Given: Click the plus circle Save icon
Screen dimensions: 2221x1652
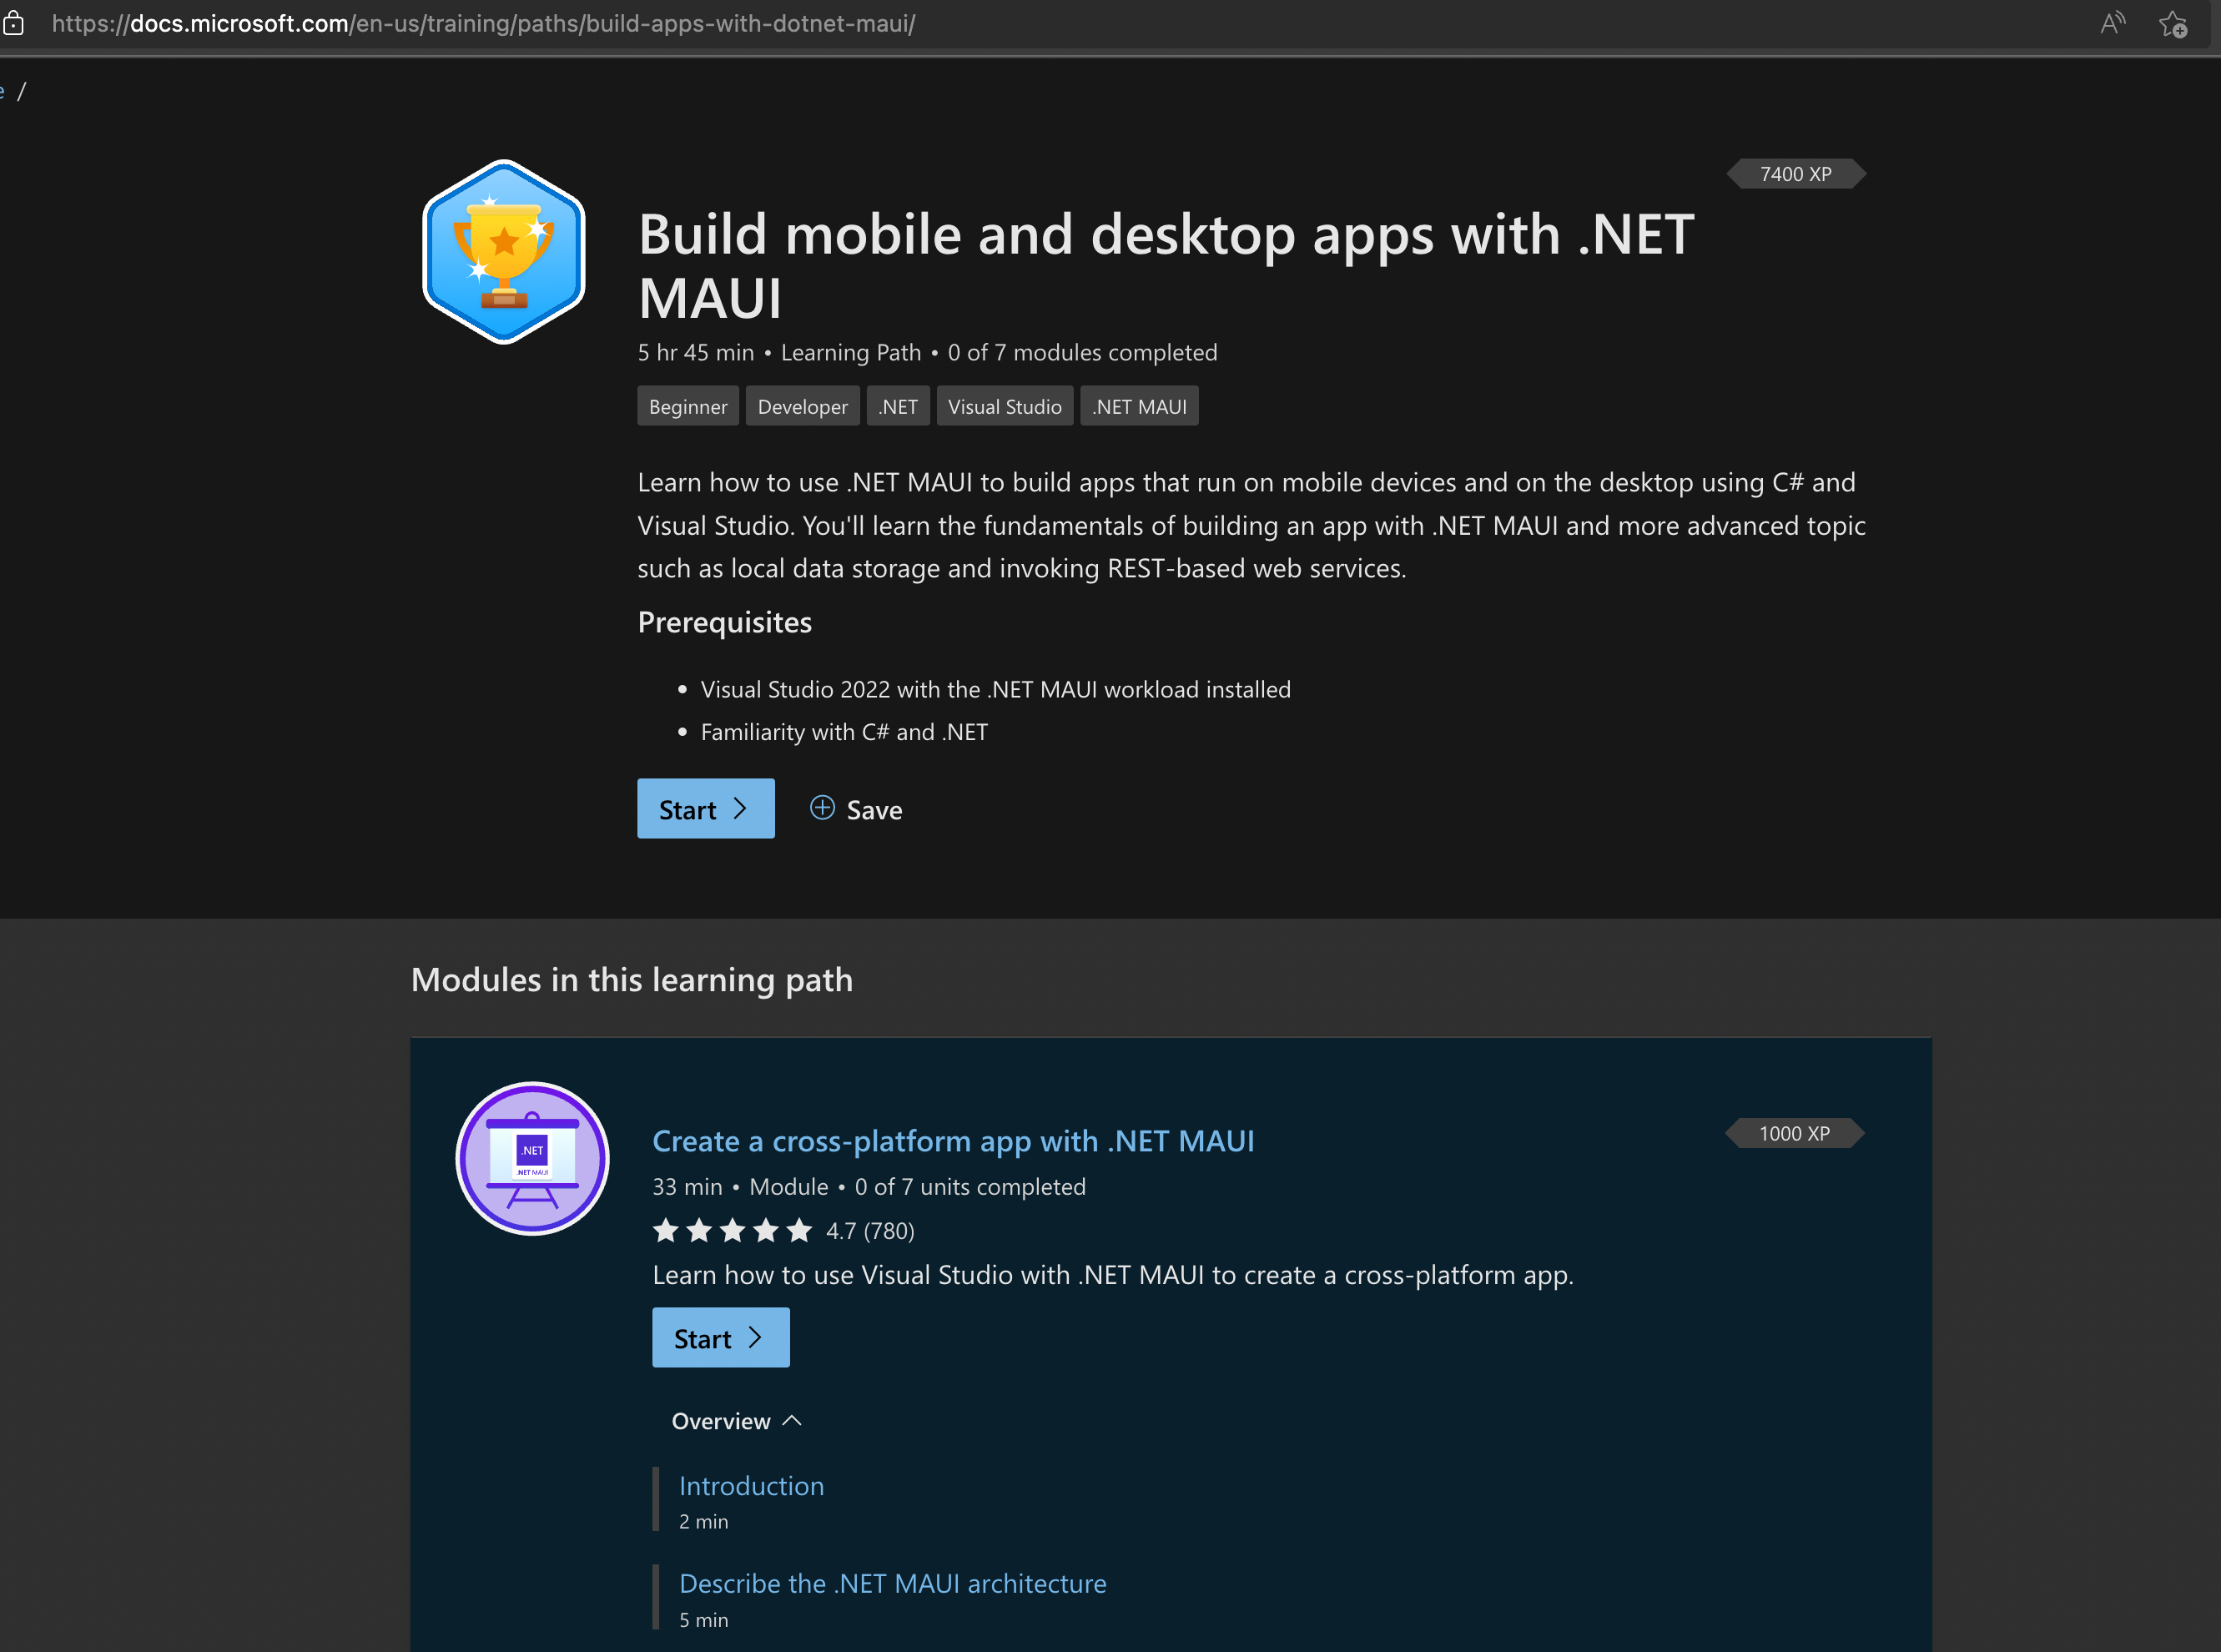Looking at the screenshot, I should 822,808.
